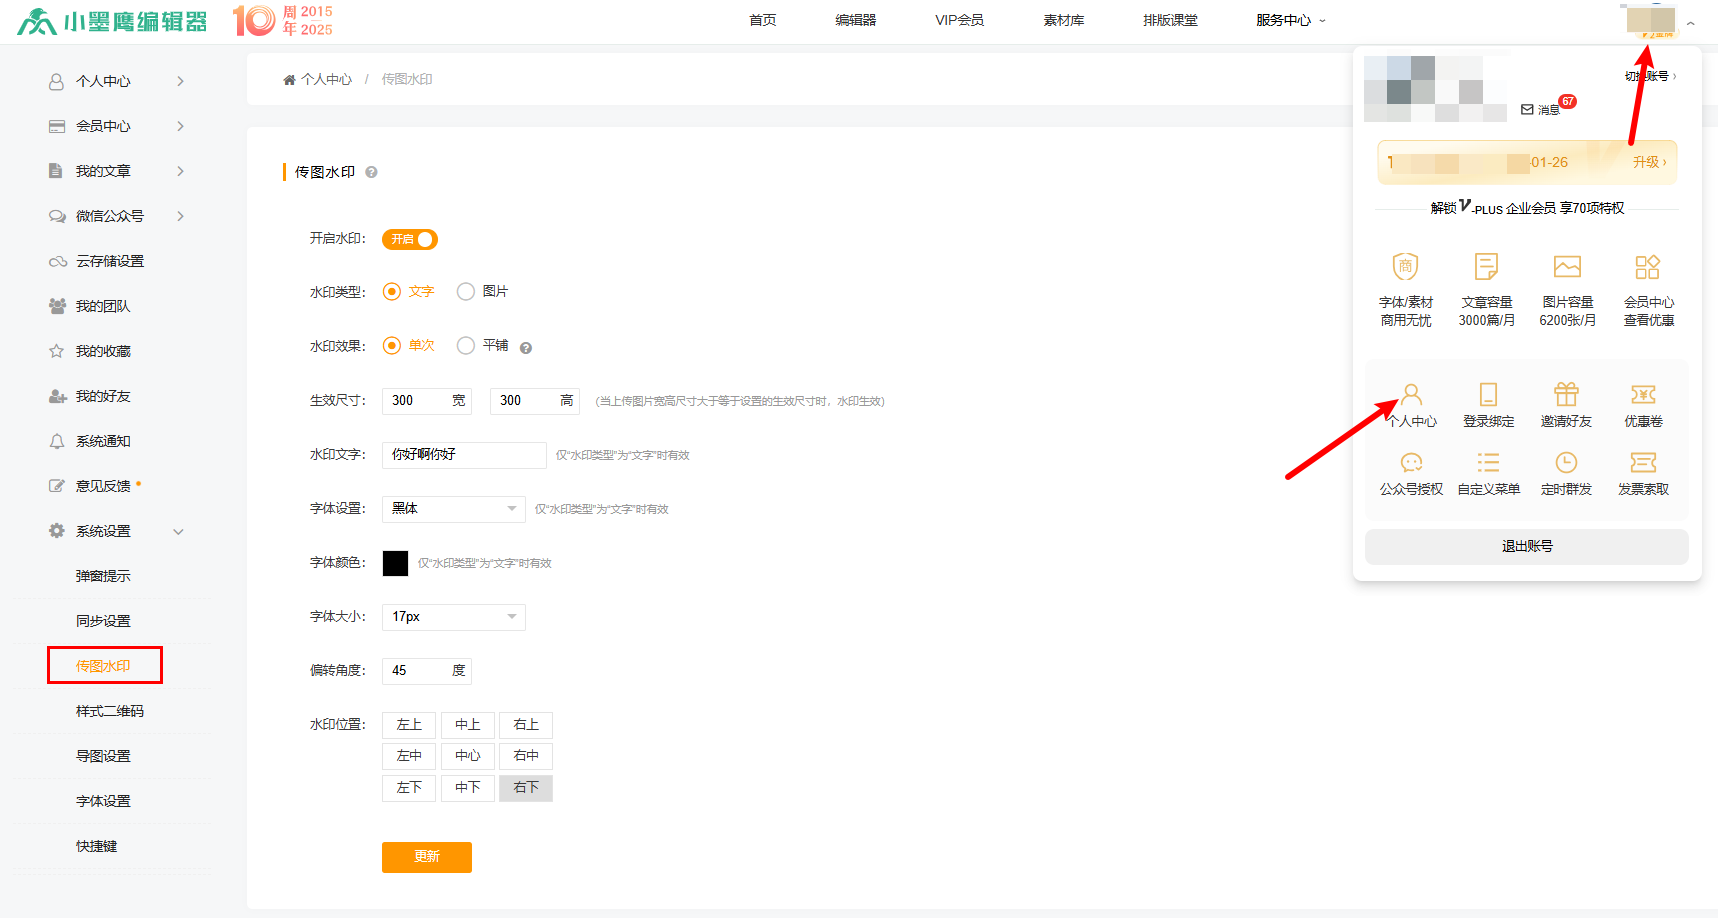Open the 字体设置 font dropdown
The height and width of the screenshot is (918, 1718).
pos(453,509)
